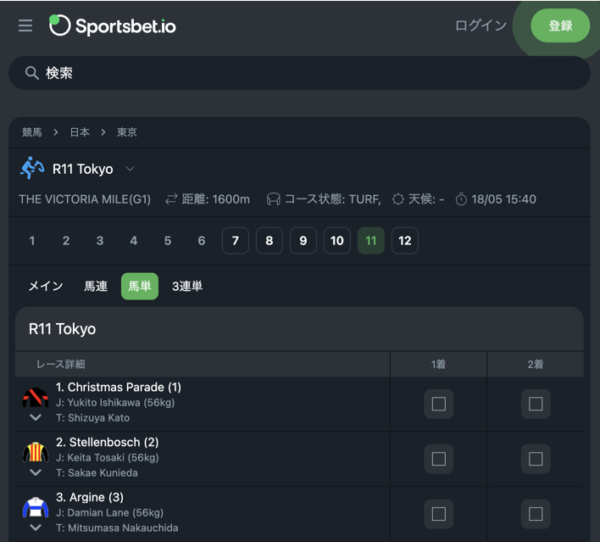The width and height of the screenshot is (600, 542).
Task: Open the R11 Tokyo race dropdown
Action: pyautogui.click(x=130, y=169)
